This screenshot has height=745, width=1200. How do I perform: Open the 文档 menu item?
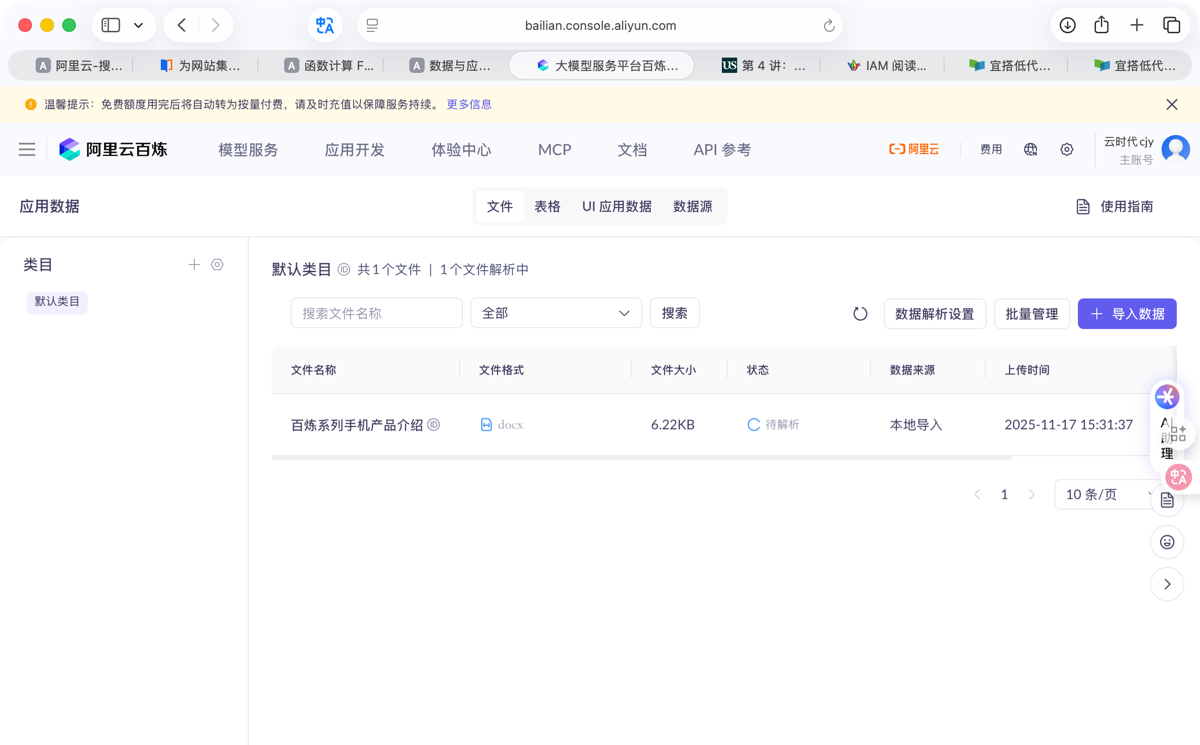coord(632,150)
